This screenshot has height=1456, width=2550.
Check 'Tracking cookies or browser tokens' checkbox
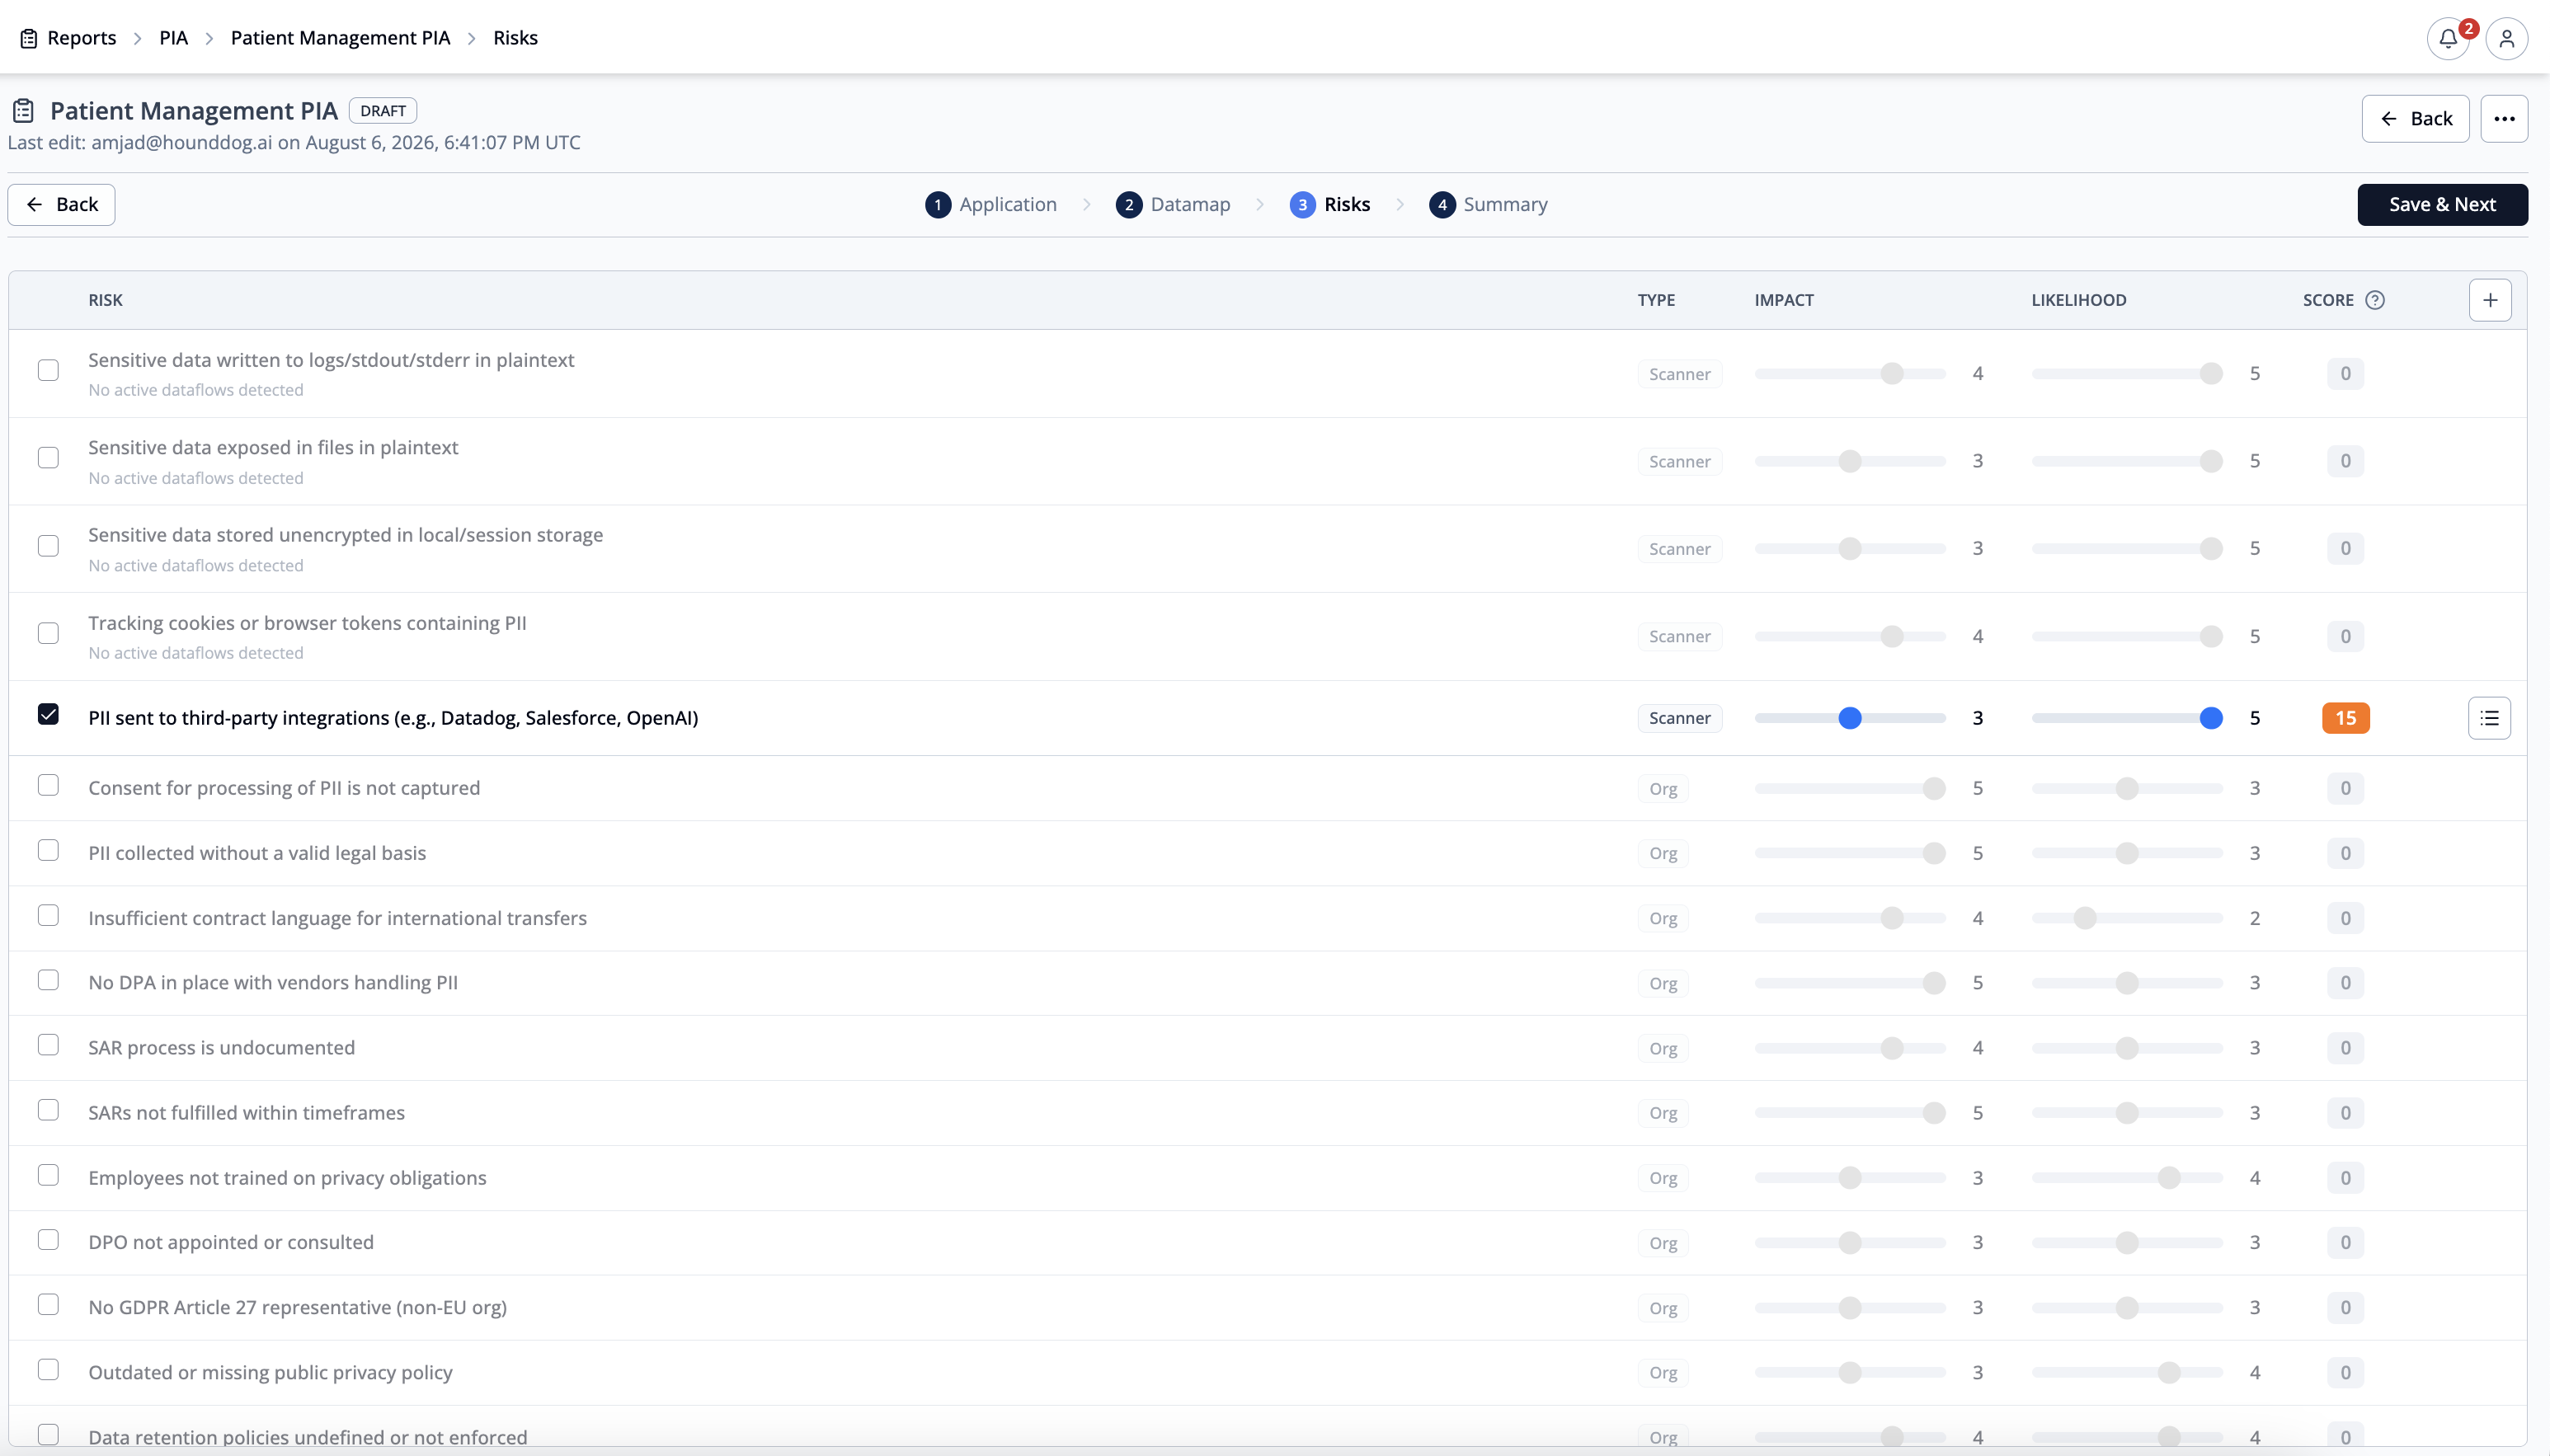point(48,633)
